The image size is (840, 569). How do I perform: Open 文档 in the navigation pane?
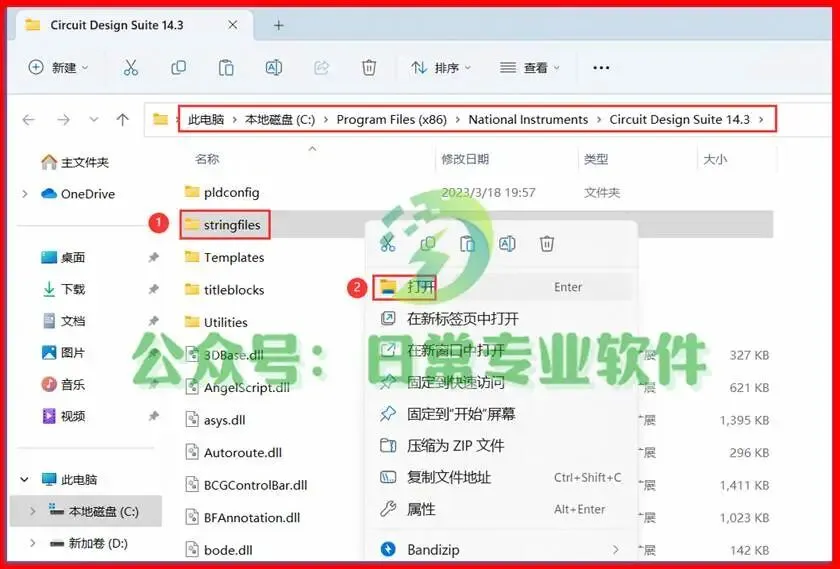63,320
